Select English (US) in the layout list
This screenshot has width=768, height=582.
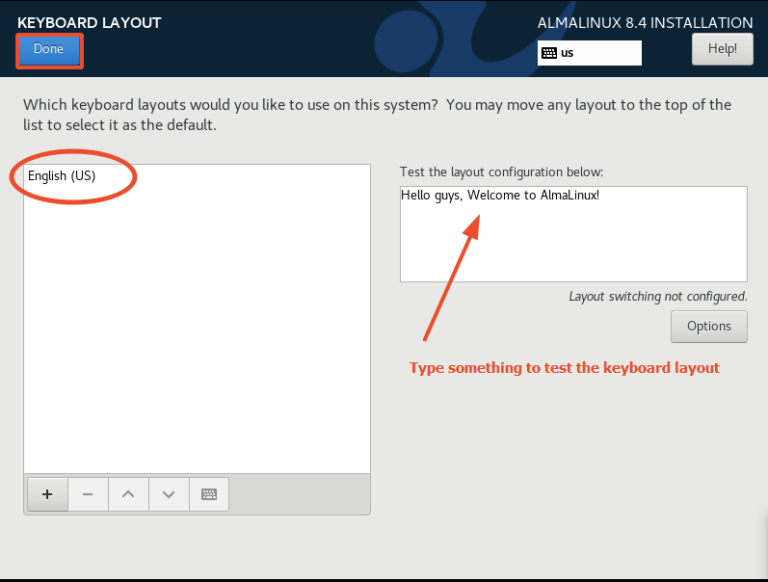pos(196,176)
